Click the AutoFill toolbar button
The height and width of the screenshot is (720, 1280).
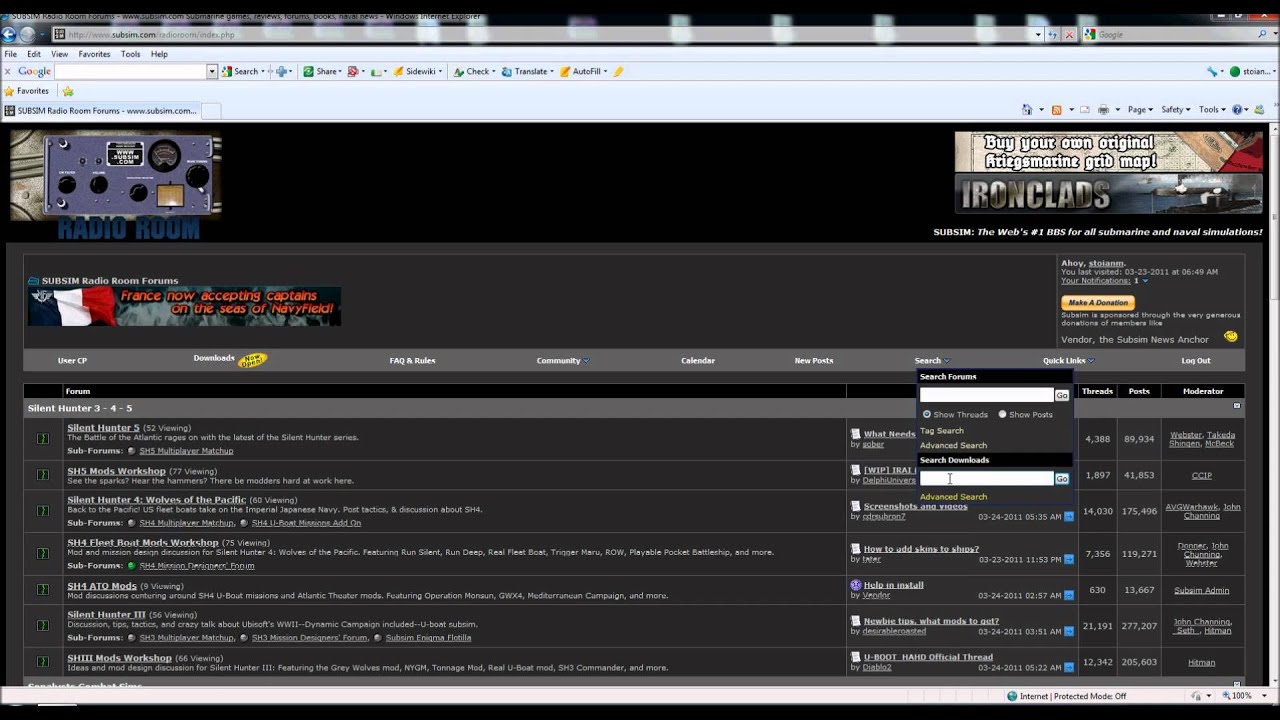[583, 71]
